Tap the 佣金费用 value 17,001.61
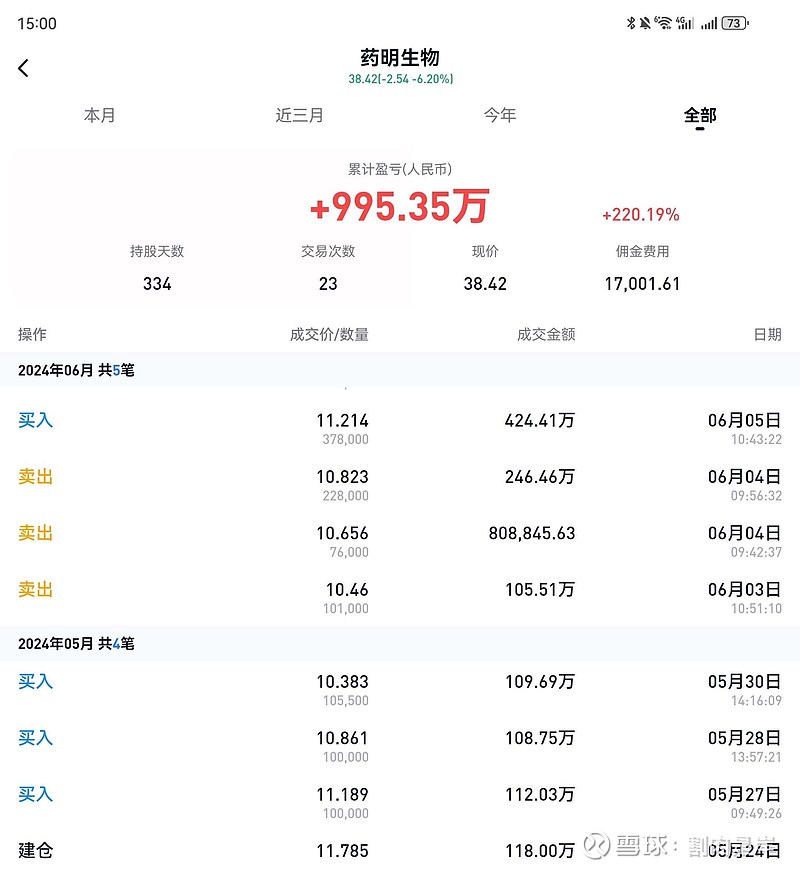Image resolution: width=800 pixels, height=871 pixels. (642, 284)
